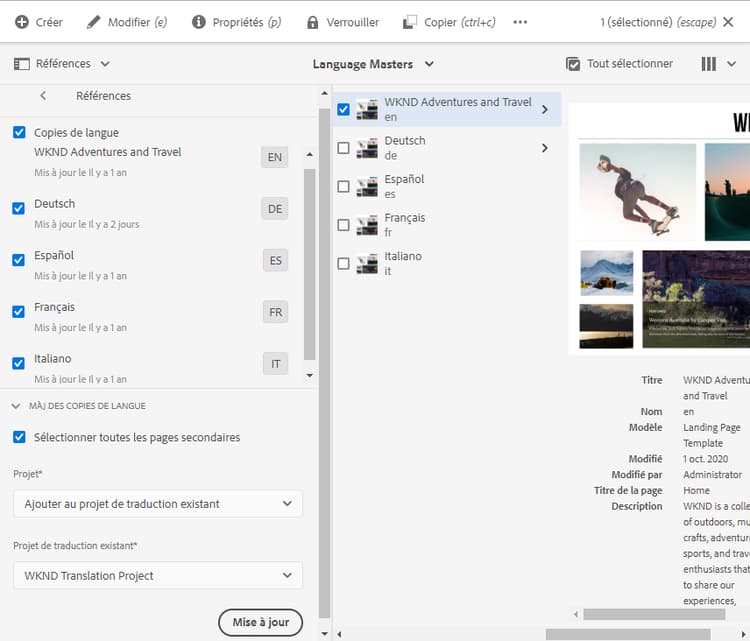Toggle Copies de langue checkbox
Image resolution: width=750 pixels, height=641 pixels.
pos(19,132)
